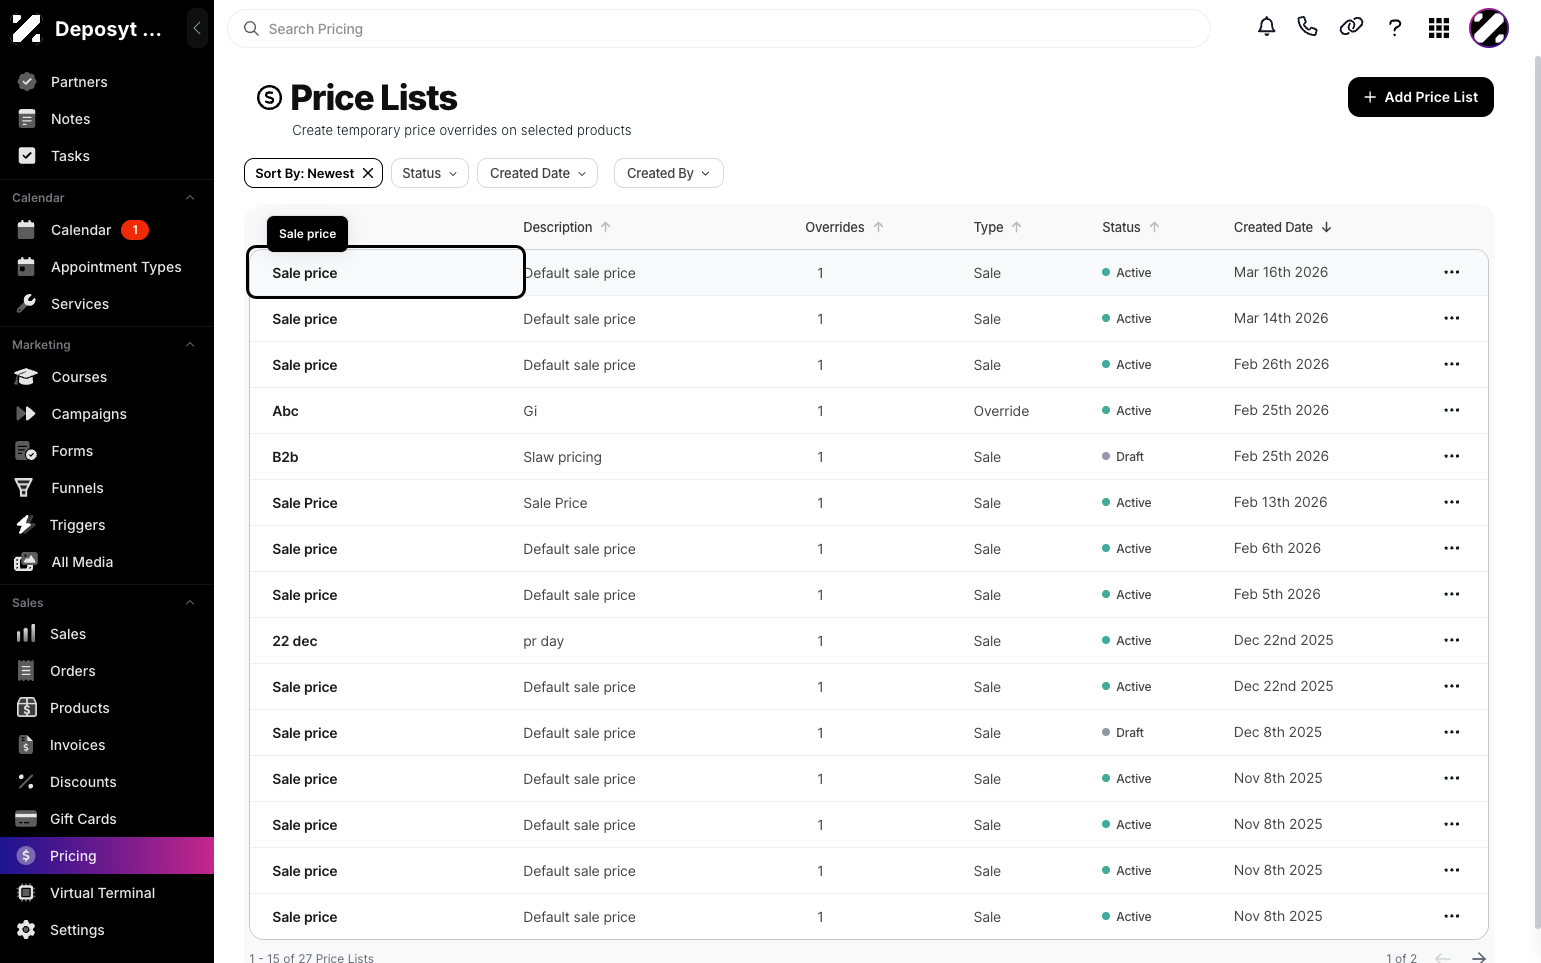Open Gift Cards in the sidebar
Image resolution: width=1541 pixels, height=963 pixels.
pos(107,819)
